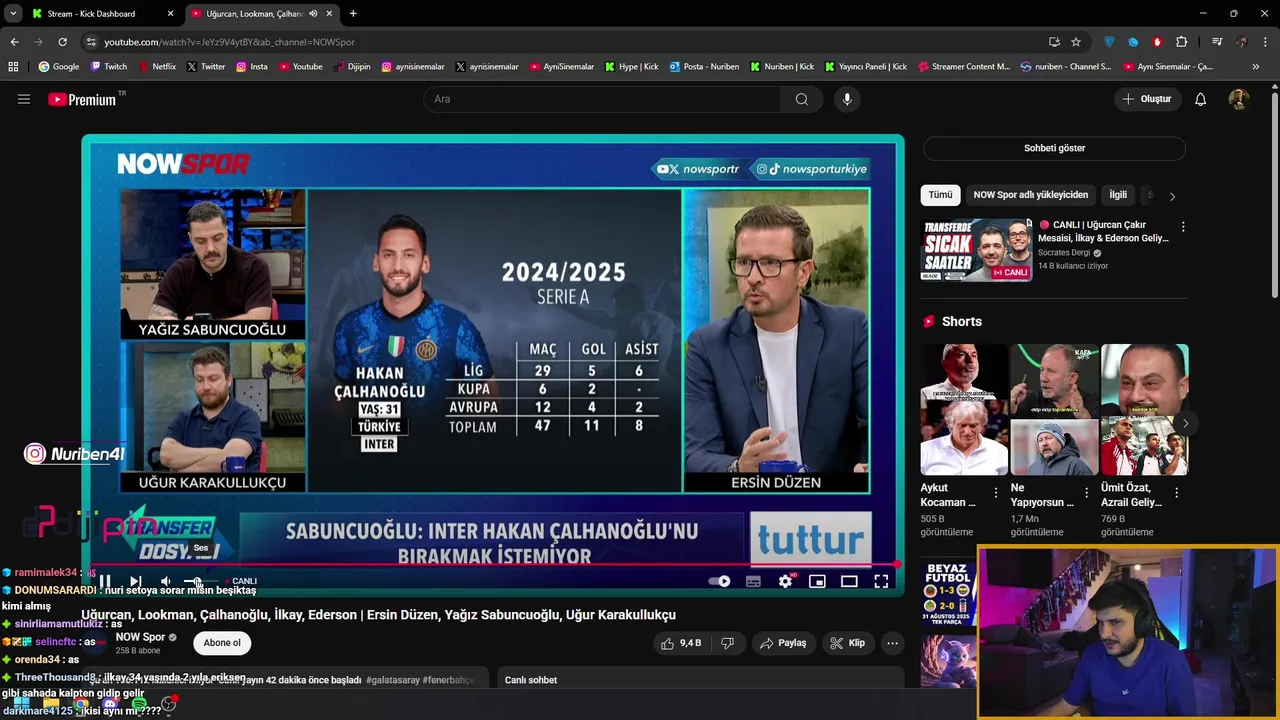Screen dimensions: 1280x720
Task: Open the Twitch bookmark
Action: 109,67
